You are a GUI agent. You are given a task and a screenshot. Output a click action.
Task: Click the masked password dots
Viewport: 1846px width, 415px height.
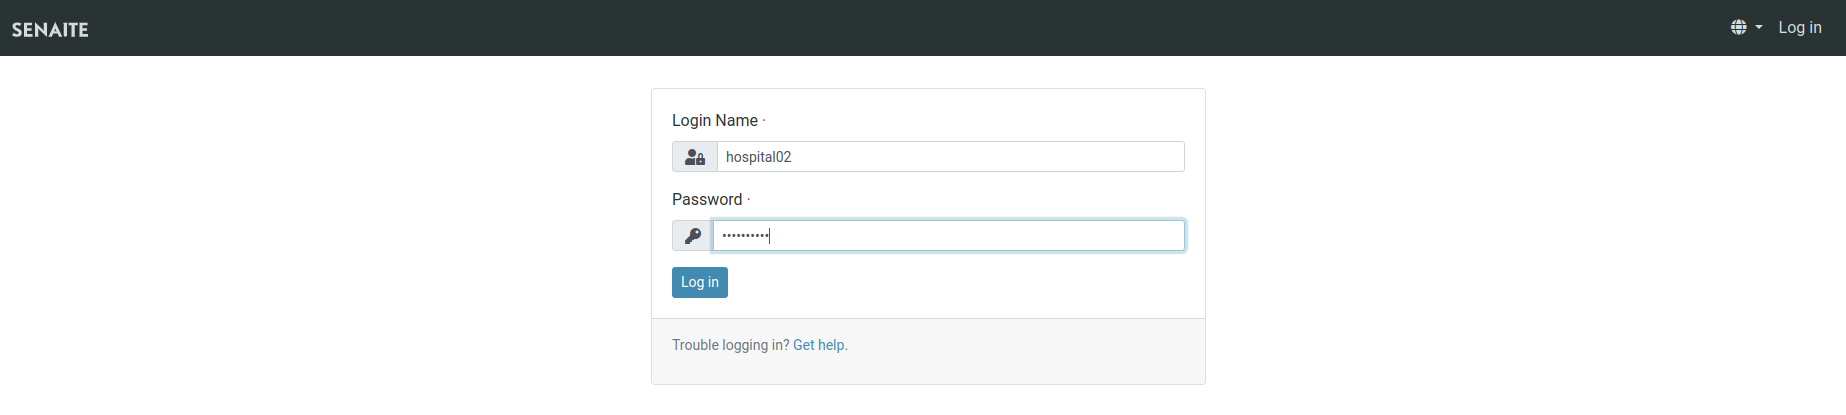(x=745, y=236)
